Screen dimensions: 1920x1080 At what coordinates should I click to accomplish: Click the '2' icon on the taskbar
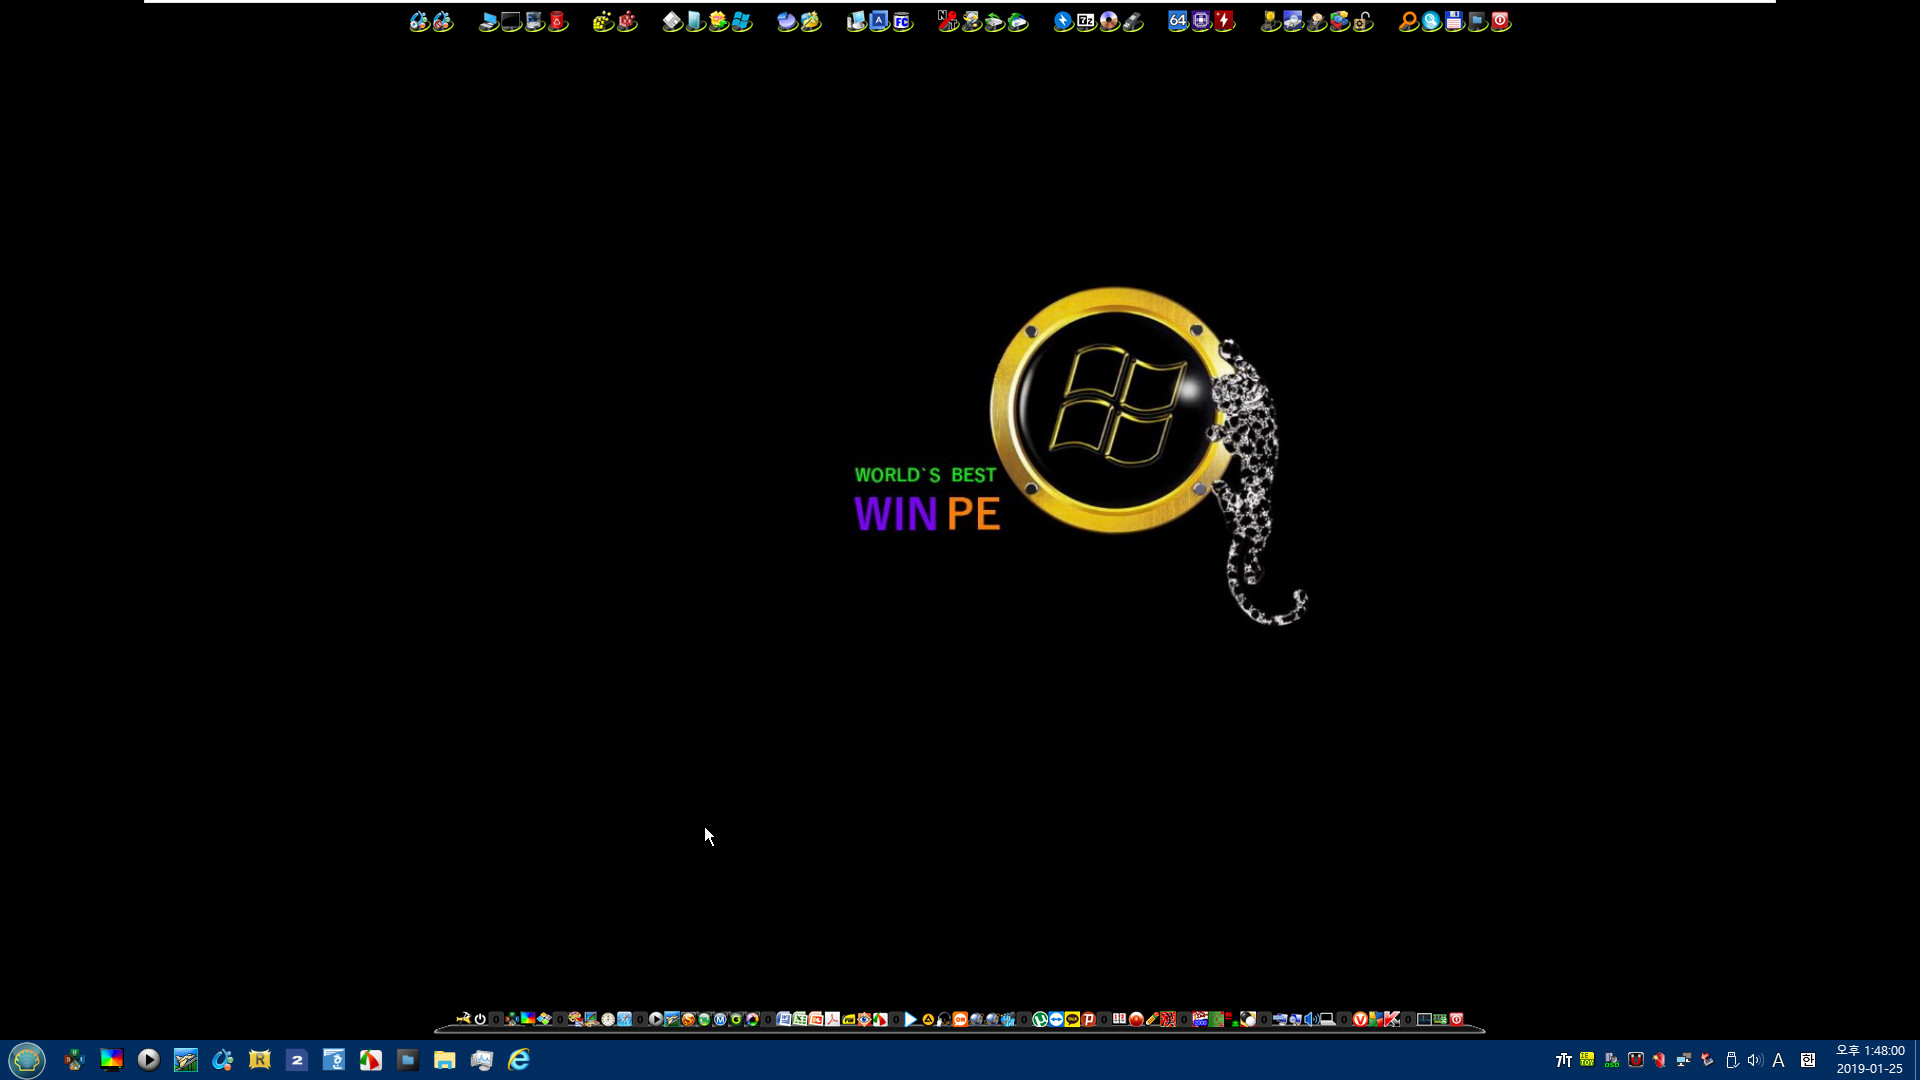click(297, 1060)
